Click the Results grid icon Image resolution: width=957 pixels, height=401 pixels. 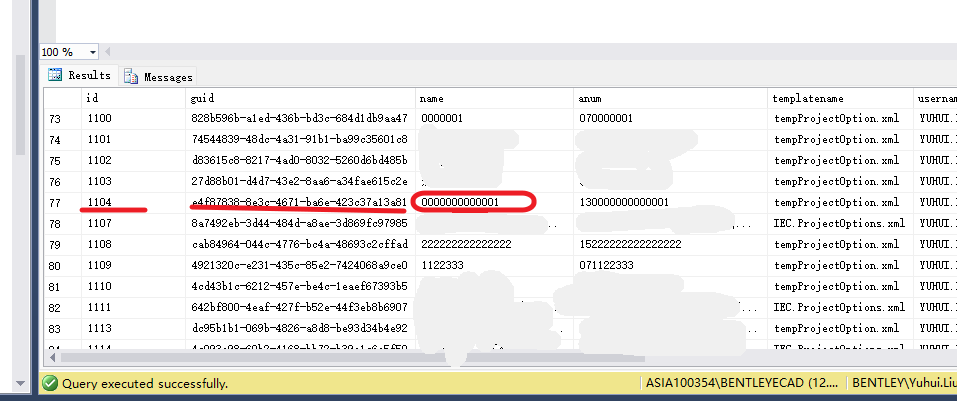[x=55, y=75]
